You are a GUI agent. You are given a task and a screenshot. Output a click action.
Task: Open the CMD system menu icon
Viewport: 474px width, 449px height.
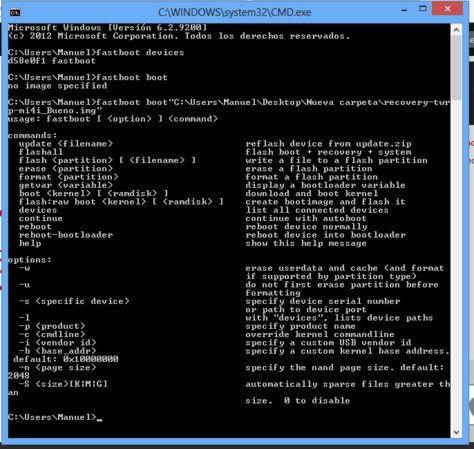(15, 13)
